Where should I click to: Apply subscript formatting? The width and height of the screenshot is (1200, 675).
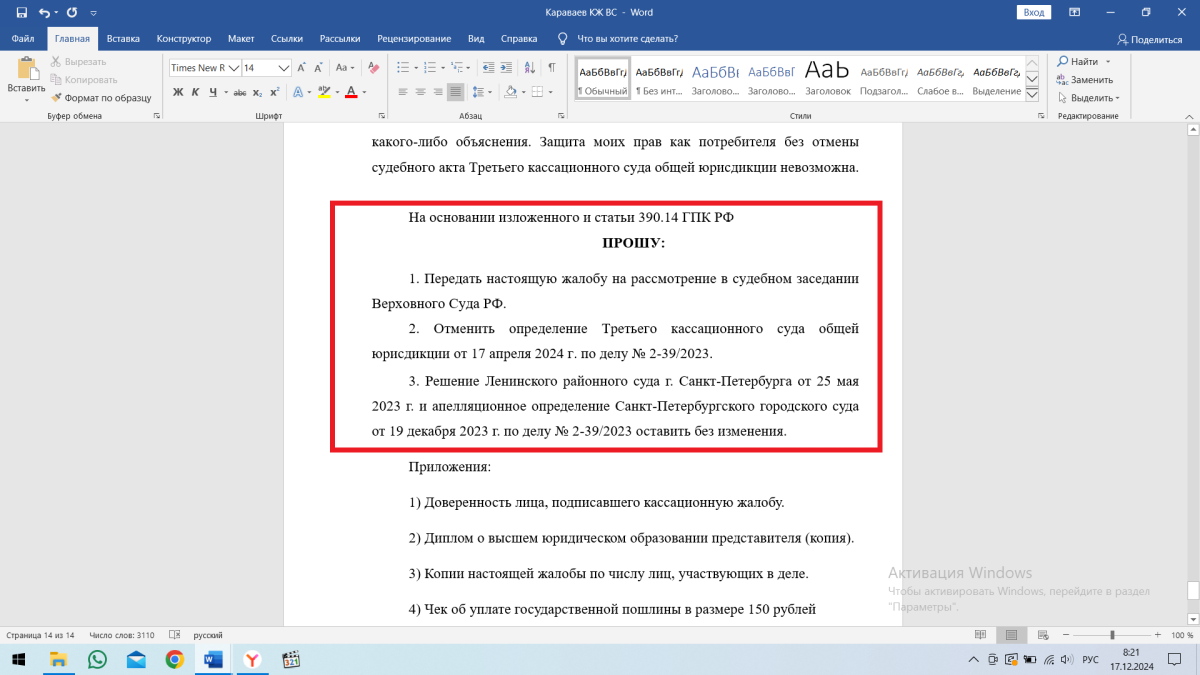pyautogui.click(x=257, y=92)
